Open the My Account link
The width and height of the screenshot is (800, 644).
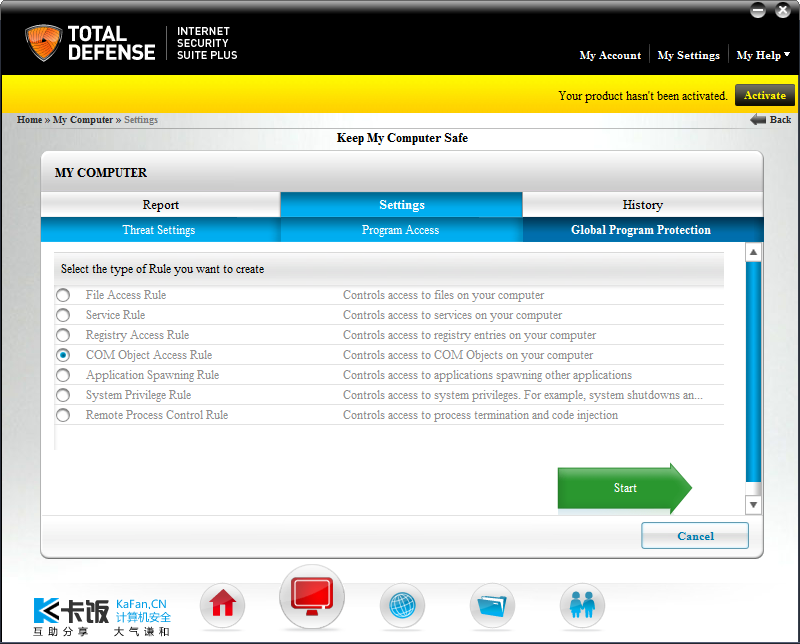[x=610, y=55]
